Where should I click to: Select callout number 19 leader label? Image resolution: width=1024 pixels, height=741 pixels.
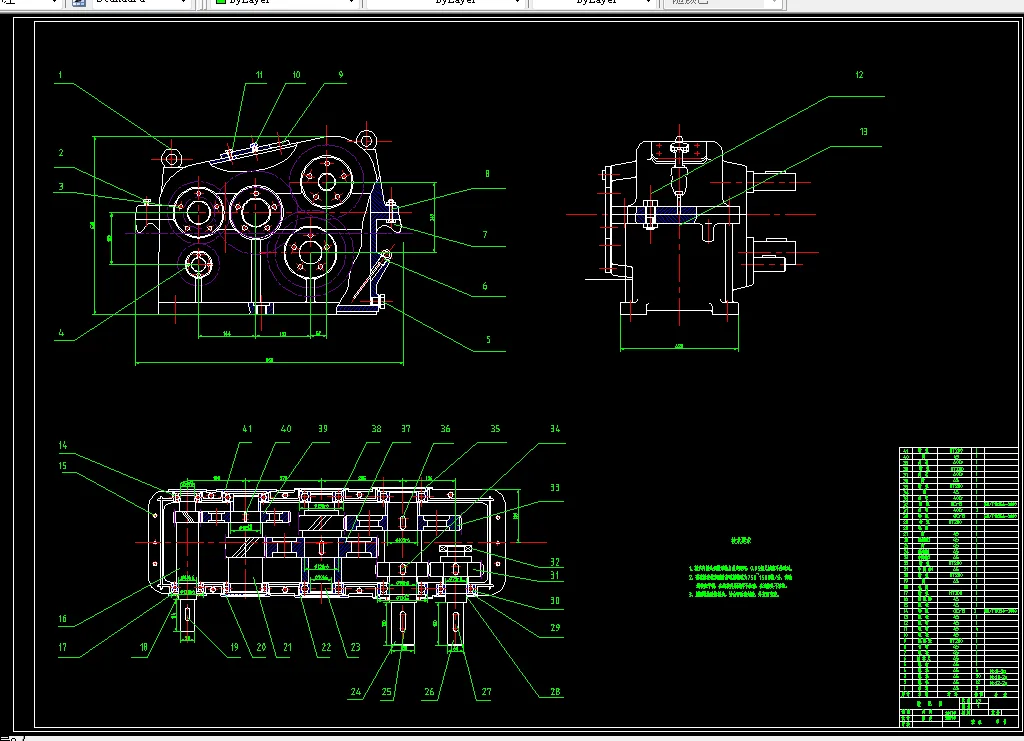(234, 648)
